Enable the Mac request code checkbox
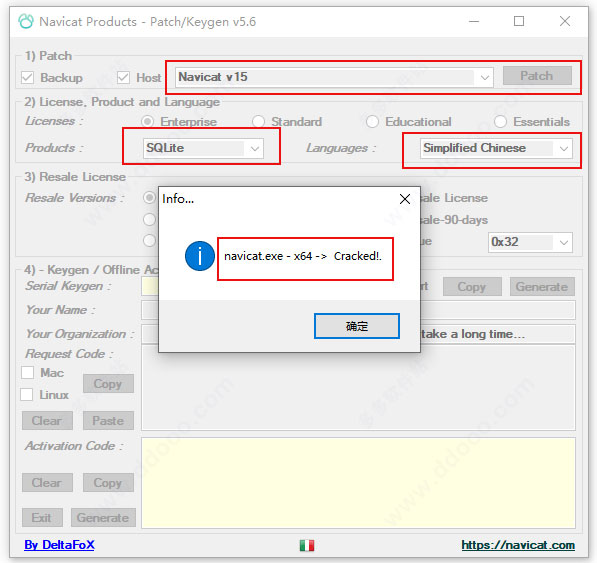Image resolution: width=597 pixels, height=563 pixels. pyautogui.click(x=27, y=372)
